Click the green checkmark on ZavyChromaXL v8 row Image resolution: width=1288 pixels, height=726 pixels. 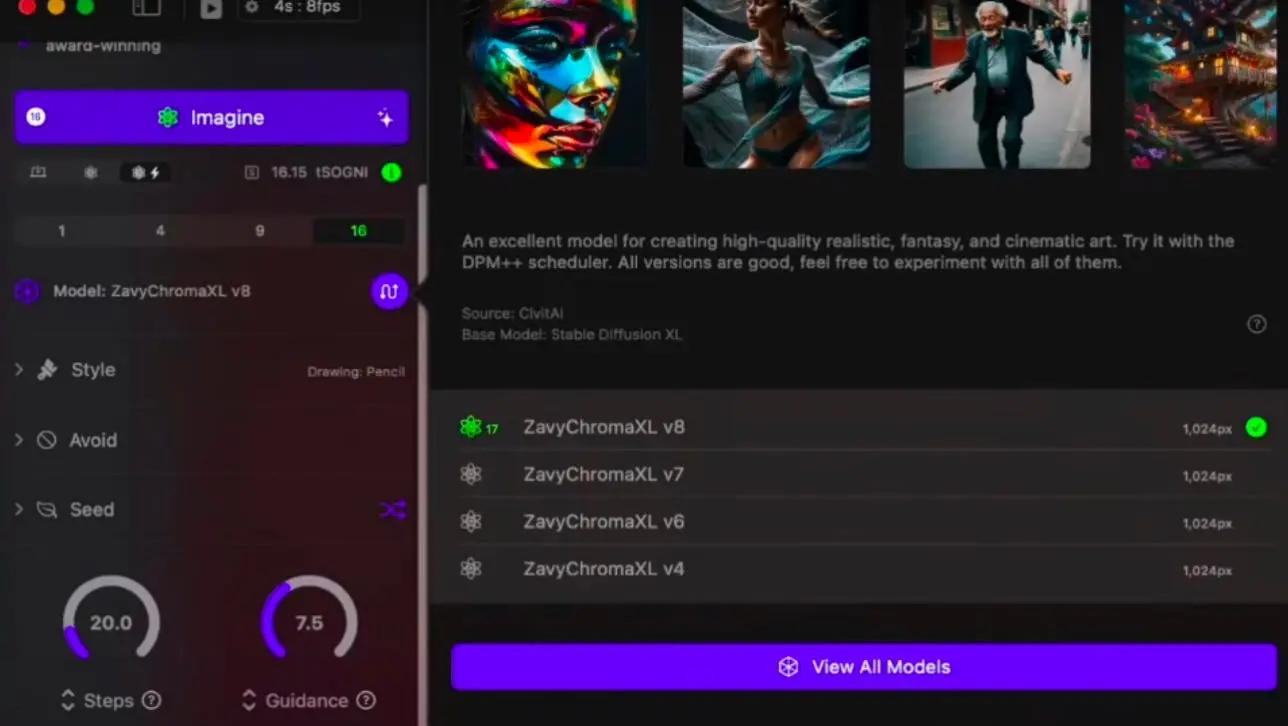click(1256, 428)
